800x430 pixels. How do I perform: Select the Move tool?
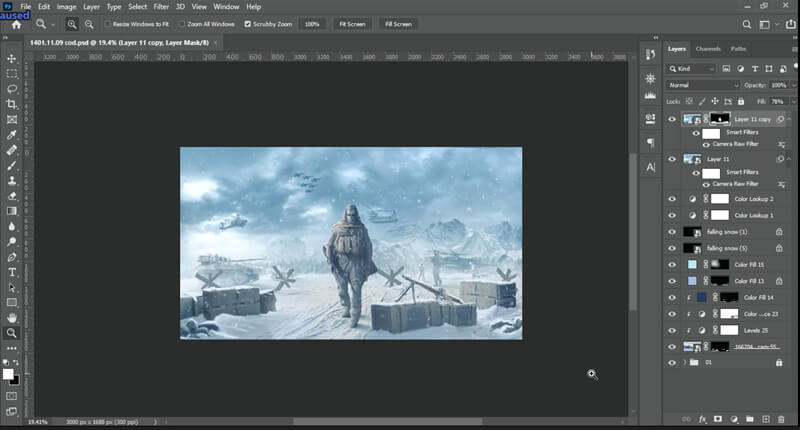[x=12, y=59]
